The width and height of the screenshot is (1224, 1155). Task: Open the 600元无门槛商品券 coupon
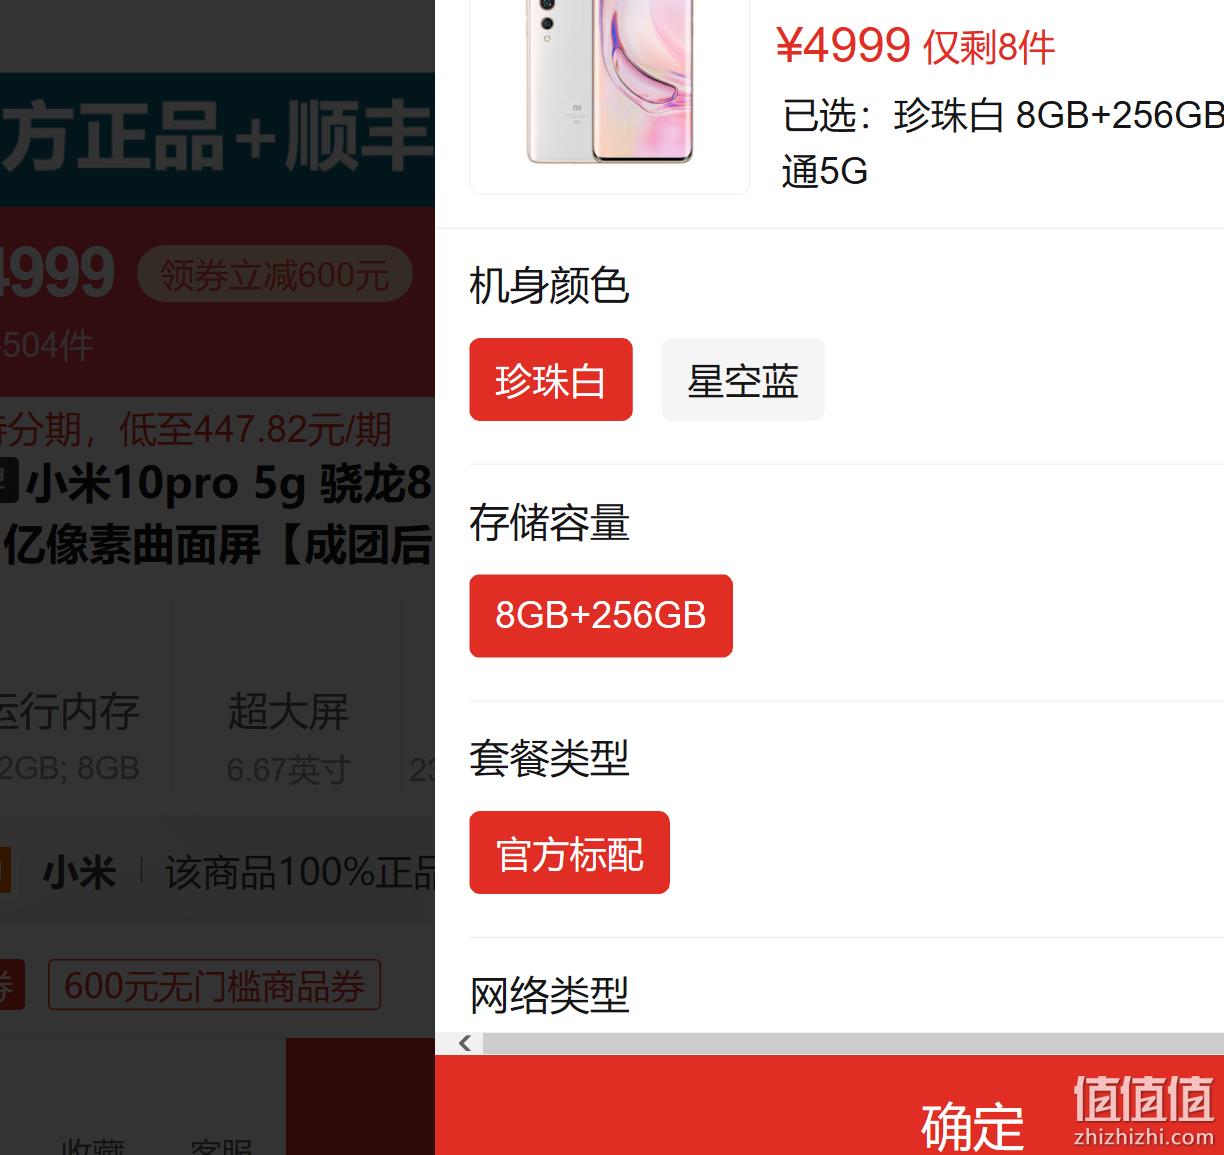coord(214,985)
